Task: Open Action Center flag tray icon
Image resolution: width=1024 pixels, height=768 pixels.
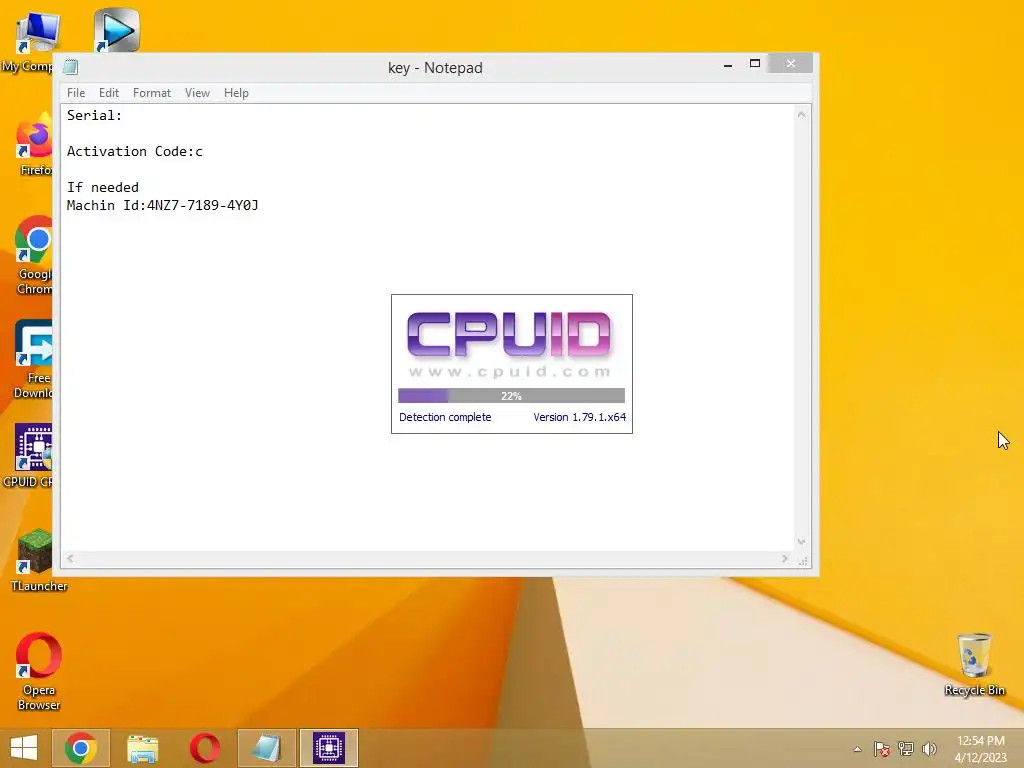Action: (882, 749)
